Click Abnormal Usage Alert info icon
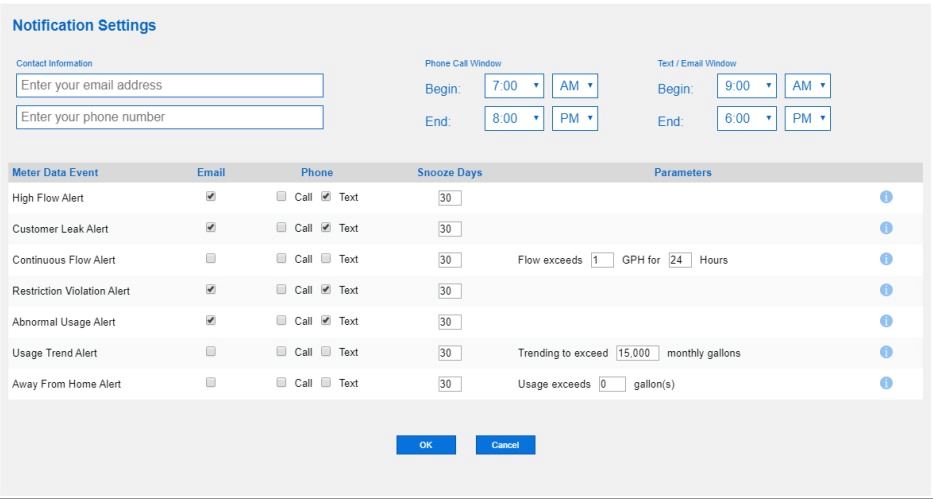This screenshot has width=933, height=499. click(885, 322)
